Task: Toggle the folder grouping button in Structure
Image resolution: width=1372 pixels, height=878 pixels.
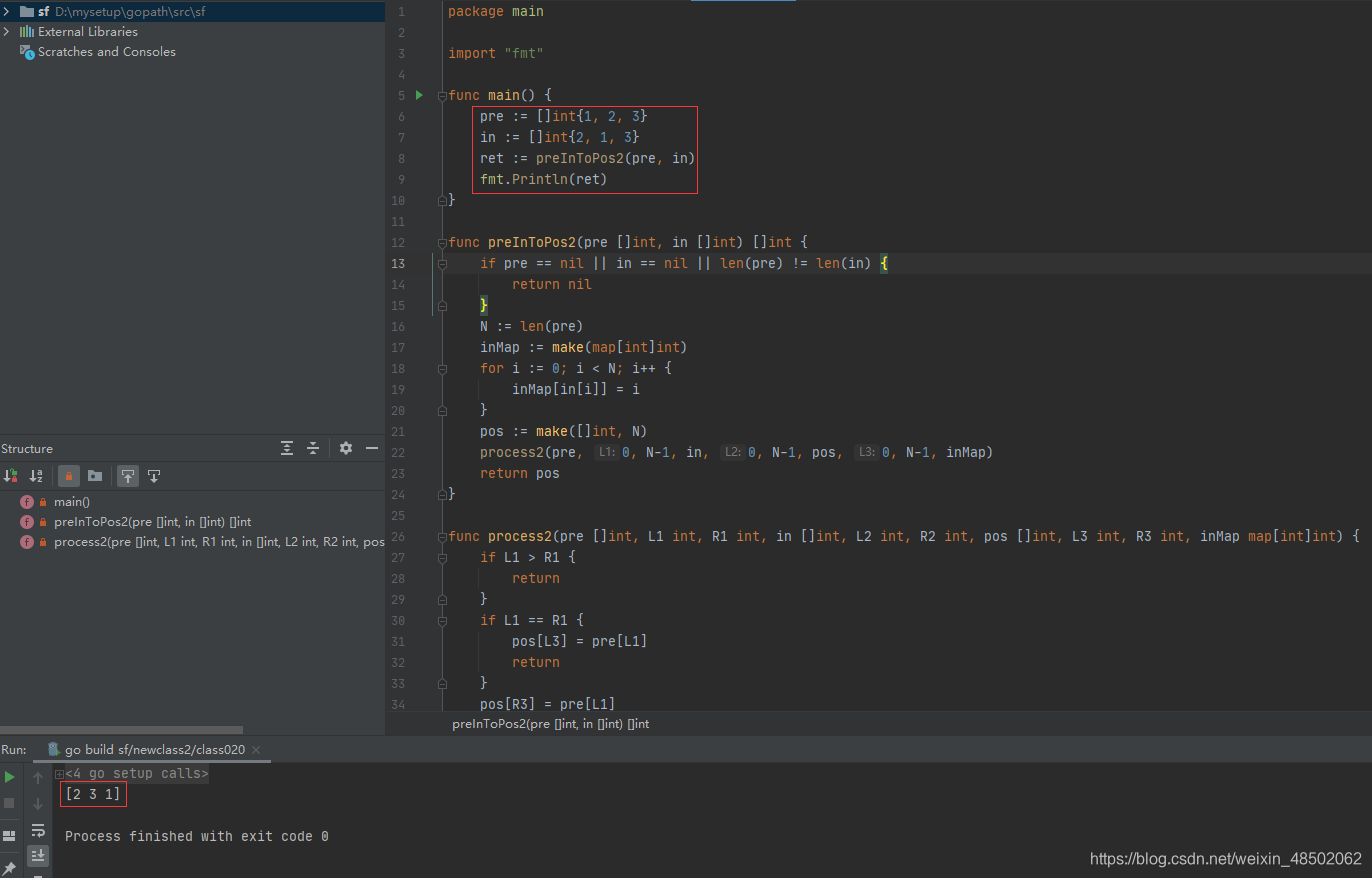Action: pos(95,476)
